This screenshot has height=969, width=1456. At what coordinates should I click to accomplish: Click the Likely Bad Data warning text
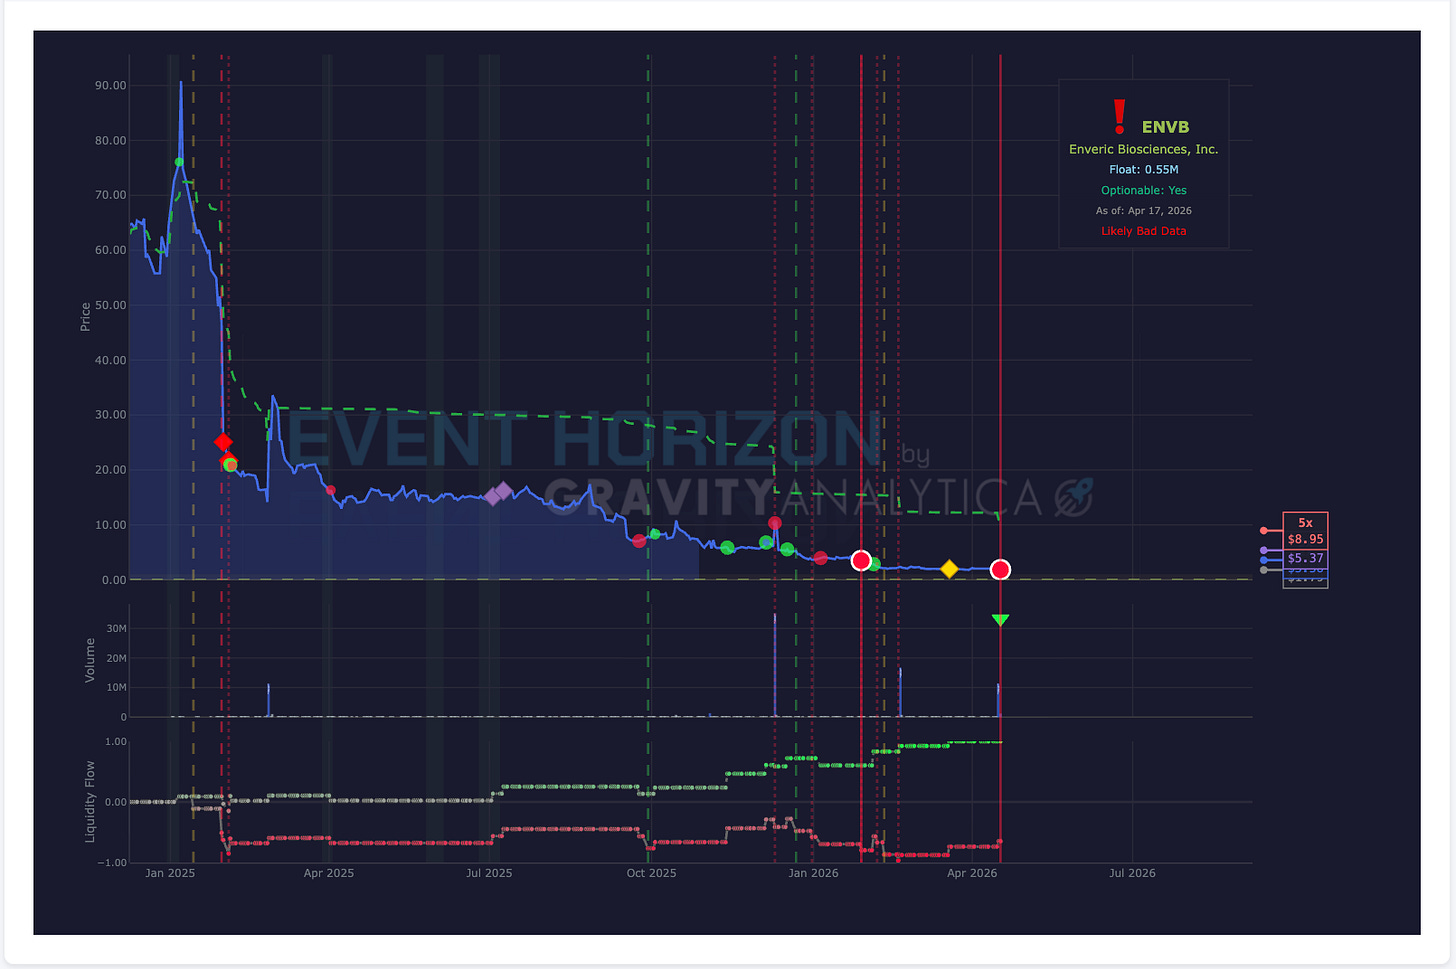(x=1144, y=231)
